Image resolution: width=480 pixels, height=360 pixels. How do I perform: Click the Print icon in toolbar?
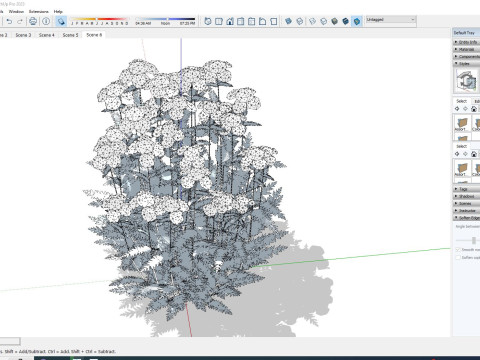coord(33,22)
